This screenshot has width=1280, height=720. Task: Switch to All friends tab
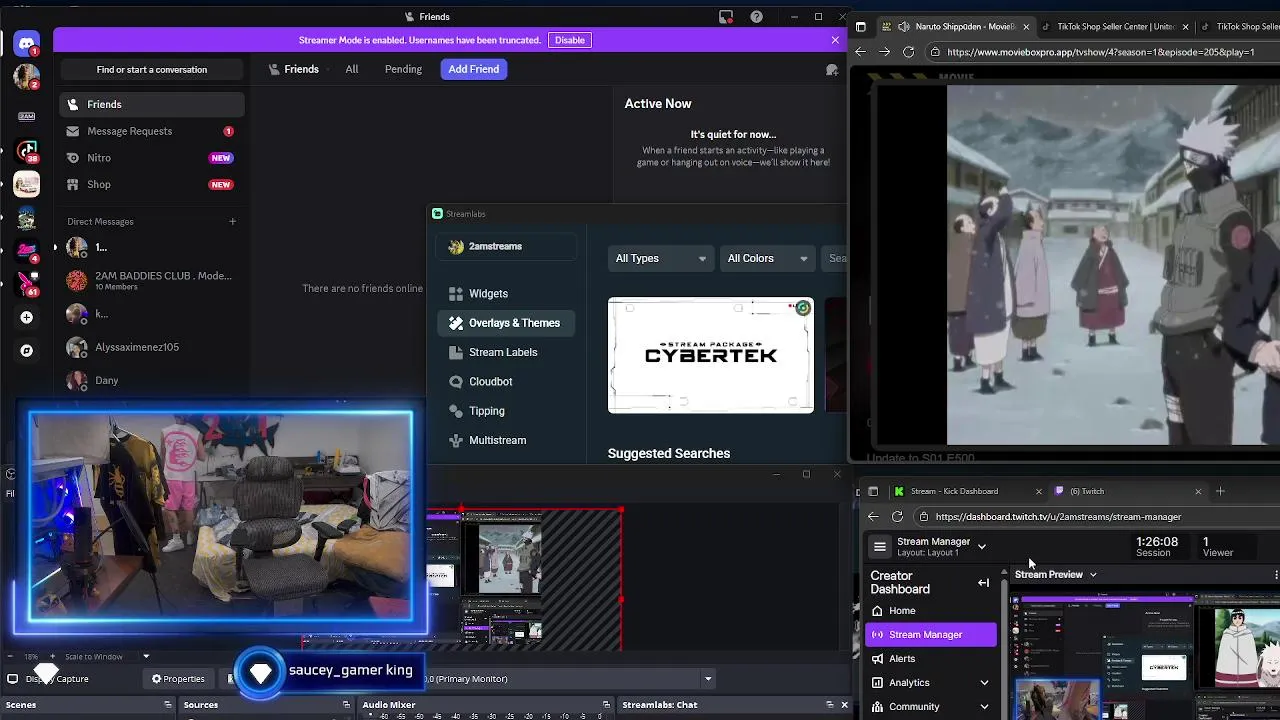click(x=352, y=69)
